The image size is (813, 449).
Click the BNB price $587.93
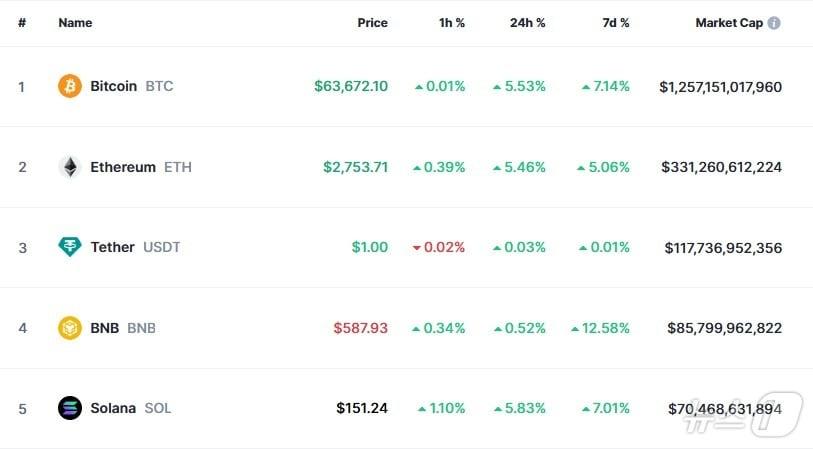[360, 328]
